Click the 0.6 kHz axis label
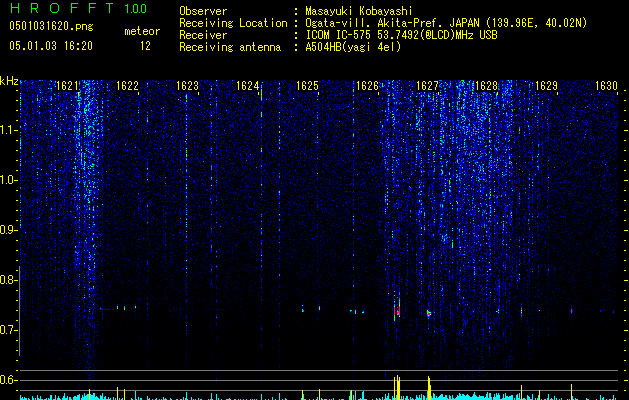The width and height of the screenshot is (629, 400). pyautogui.click(x=8, y=380)
